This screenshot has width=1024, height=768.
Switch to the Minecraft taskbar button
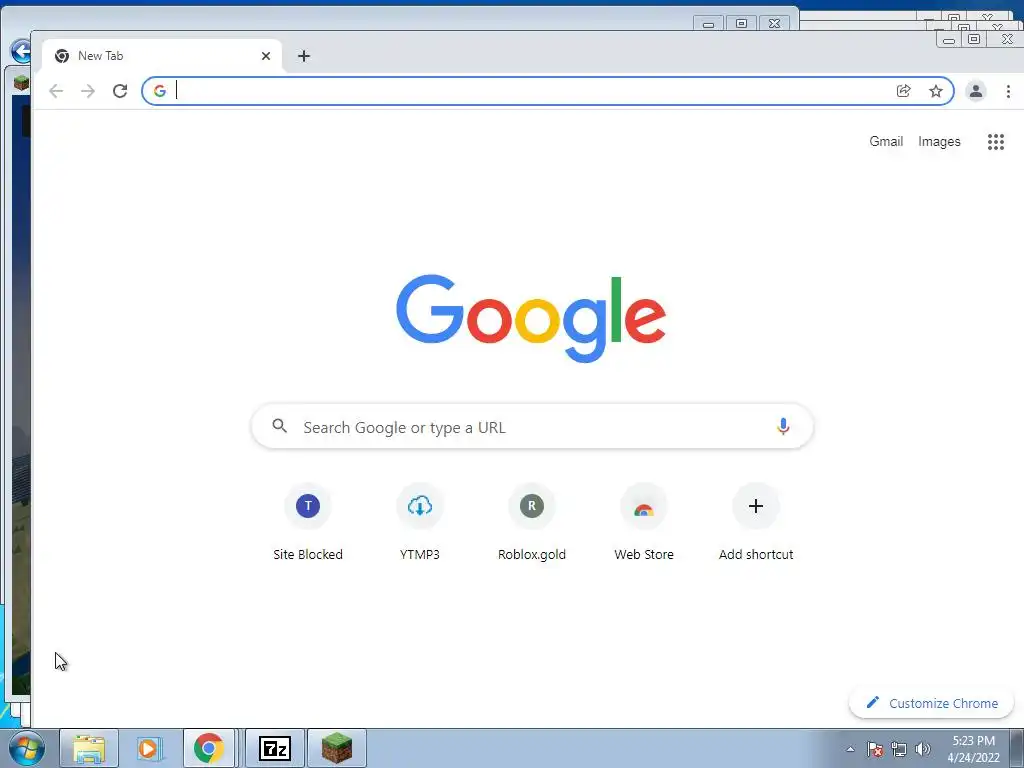[x=337, y=748]
